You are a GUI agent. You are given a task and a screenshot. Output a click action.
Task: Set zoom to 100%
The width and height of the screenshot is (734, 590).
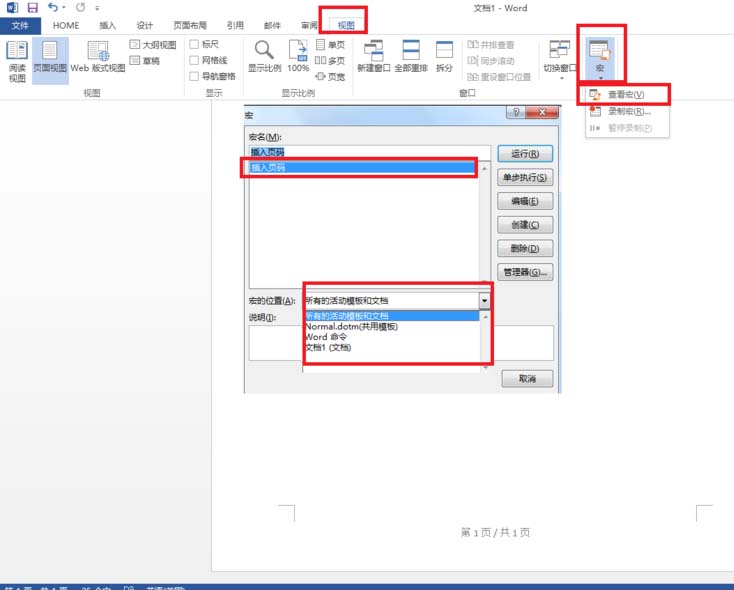(x=298, y=56)
